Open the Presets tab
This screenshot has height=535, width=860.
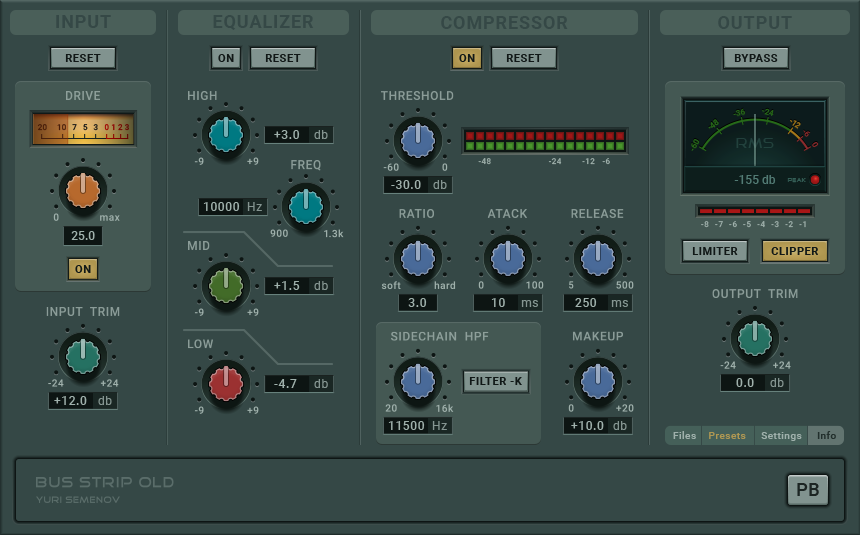(x=727, y=436)
